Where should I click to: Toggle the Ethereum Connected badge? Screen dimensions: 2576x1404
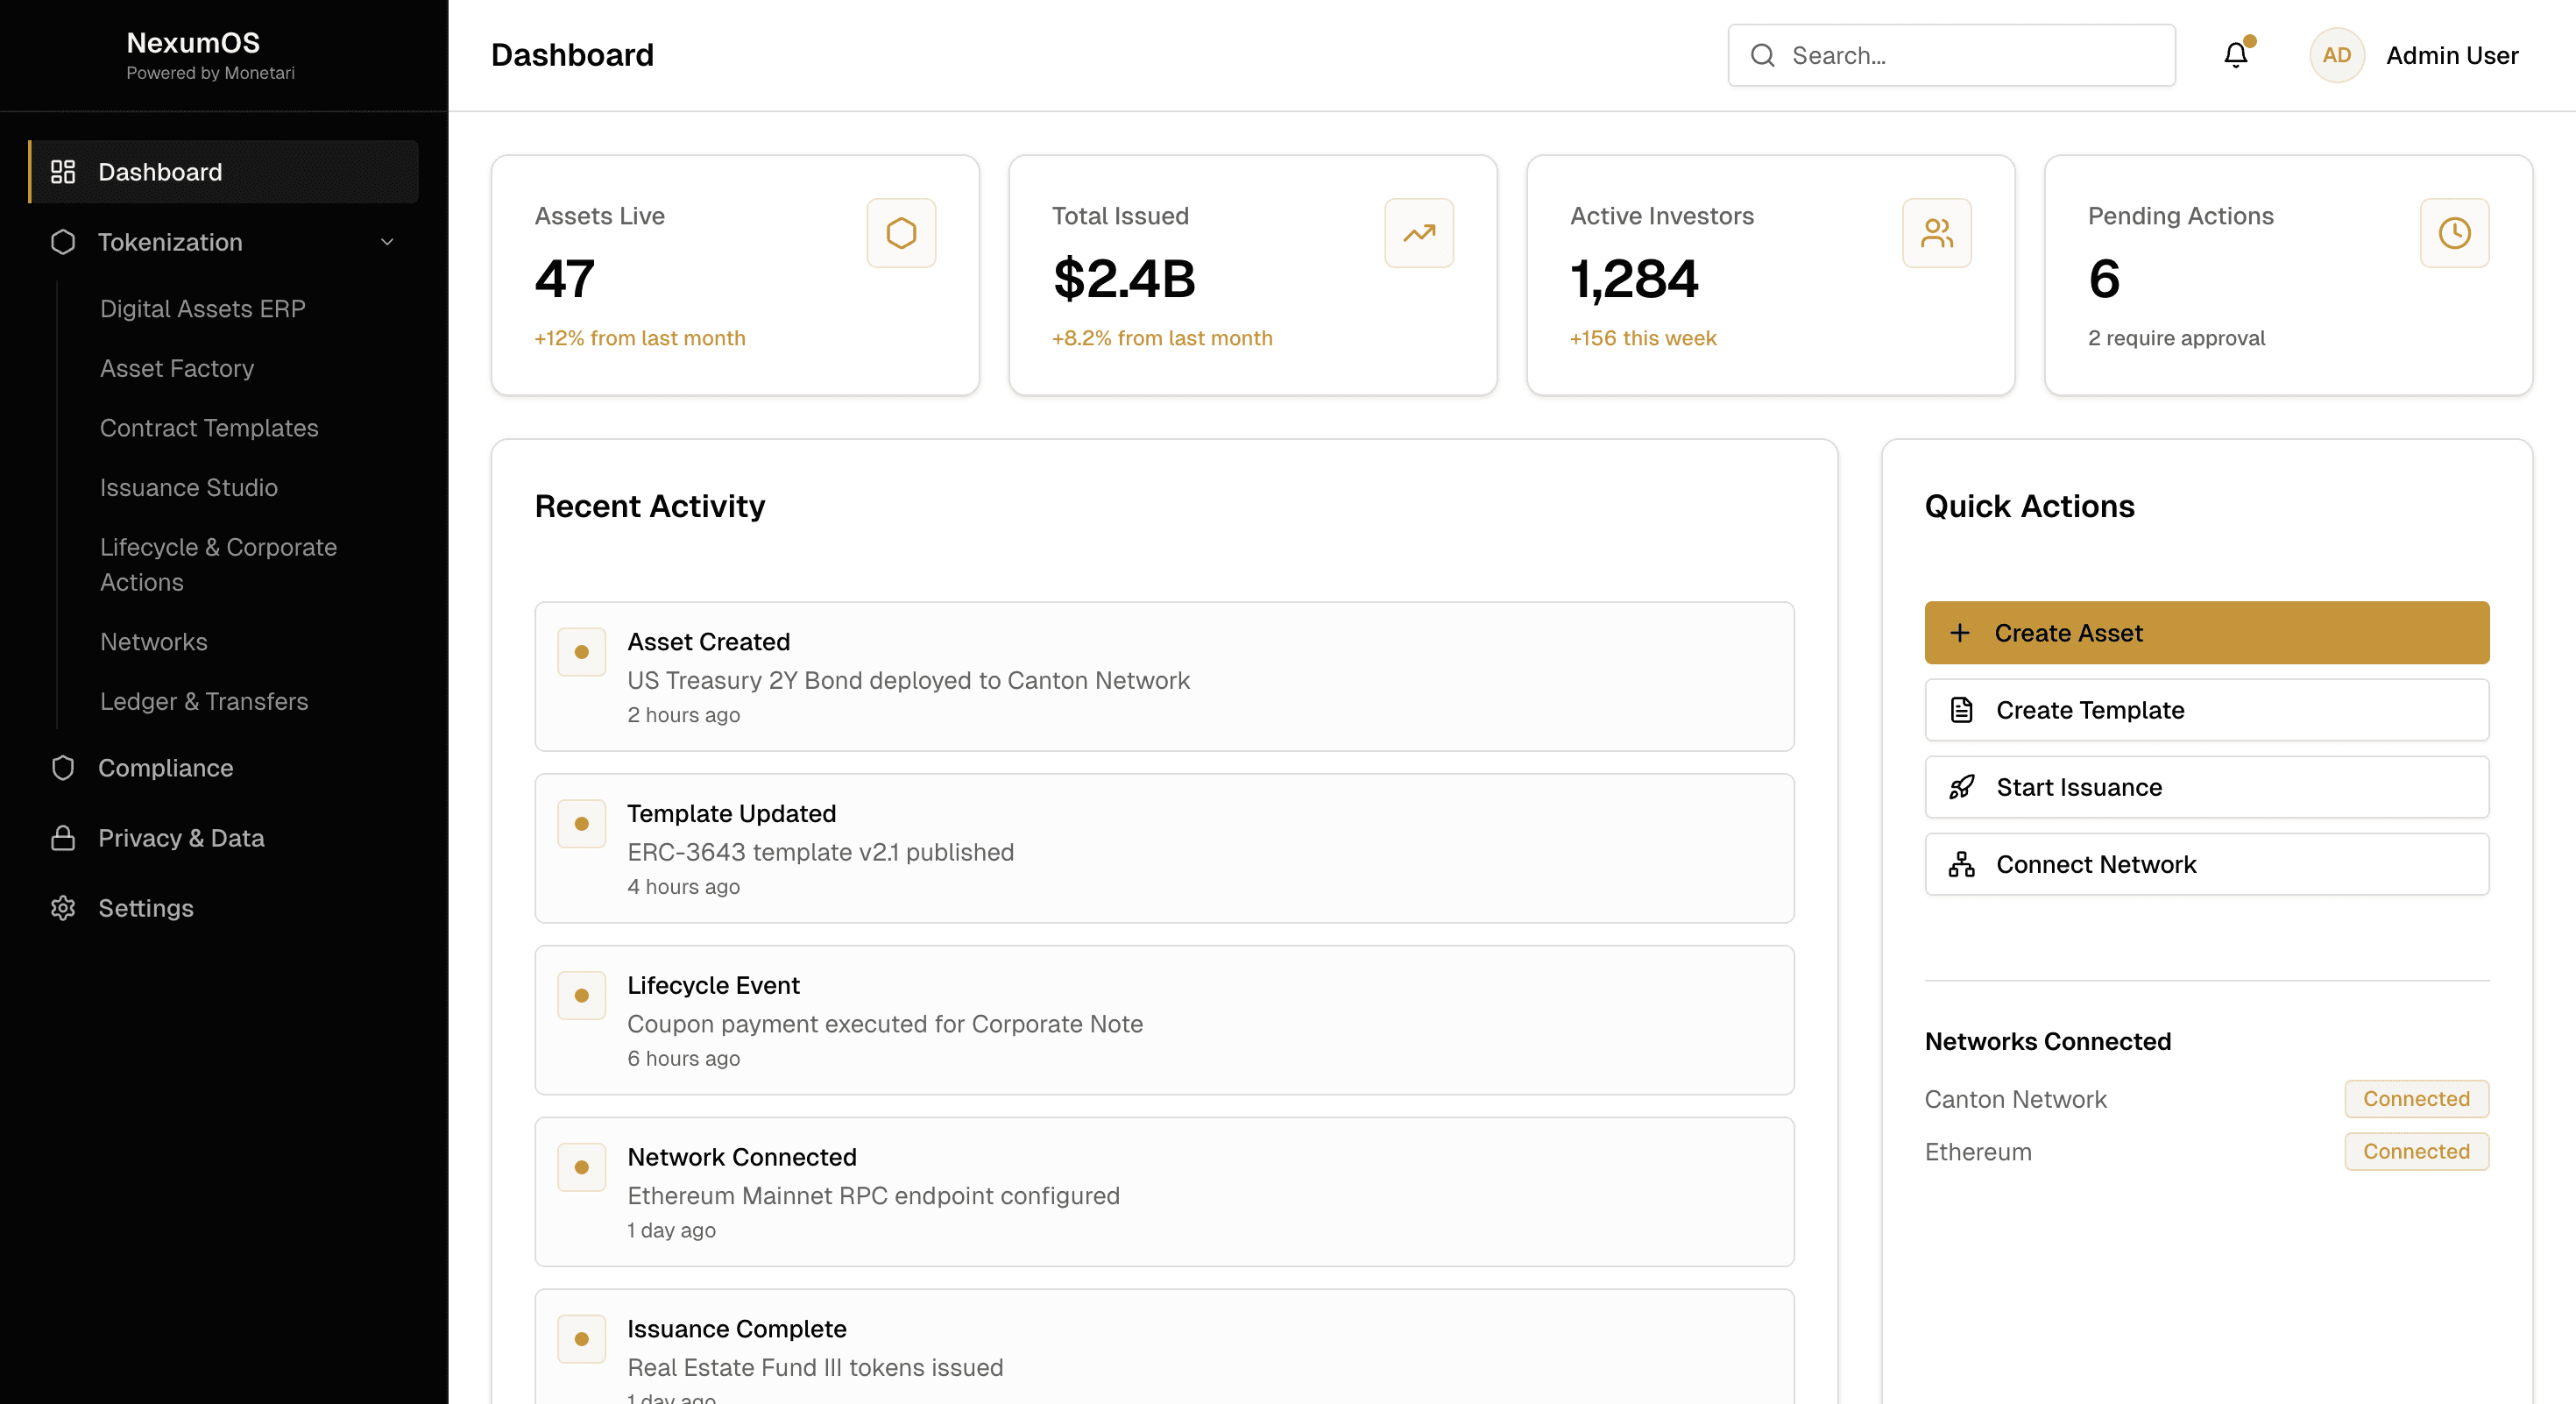[2416, 1151]
